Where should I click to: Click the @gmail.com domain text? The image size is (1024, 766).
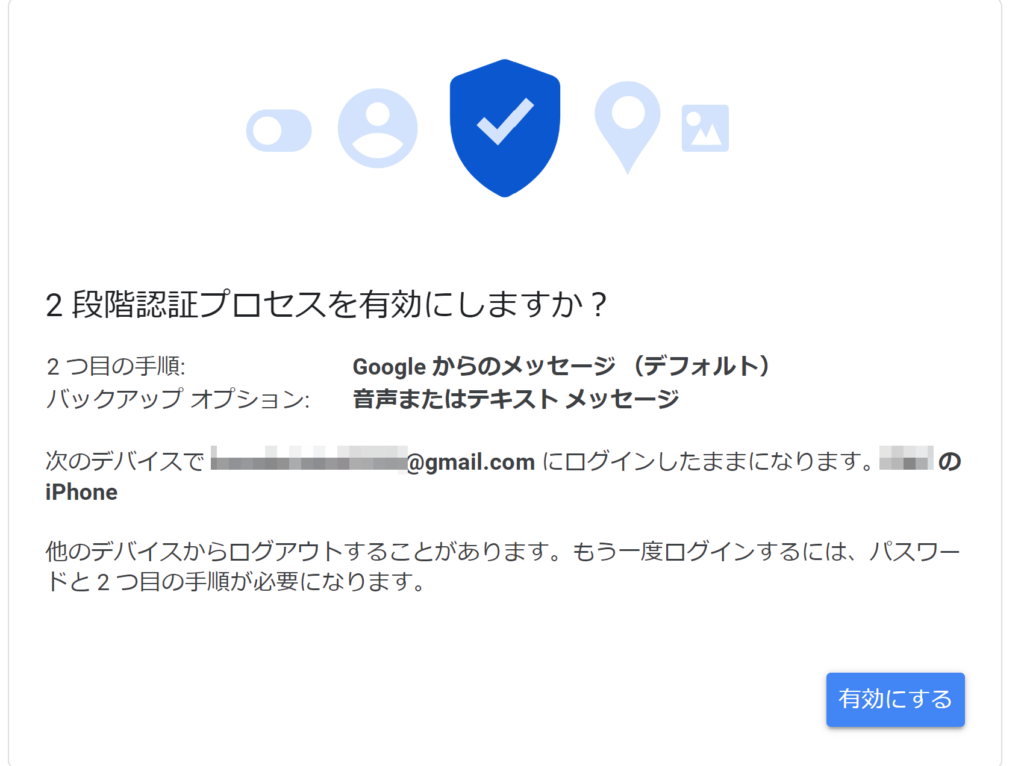(x=472, y=462)
